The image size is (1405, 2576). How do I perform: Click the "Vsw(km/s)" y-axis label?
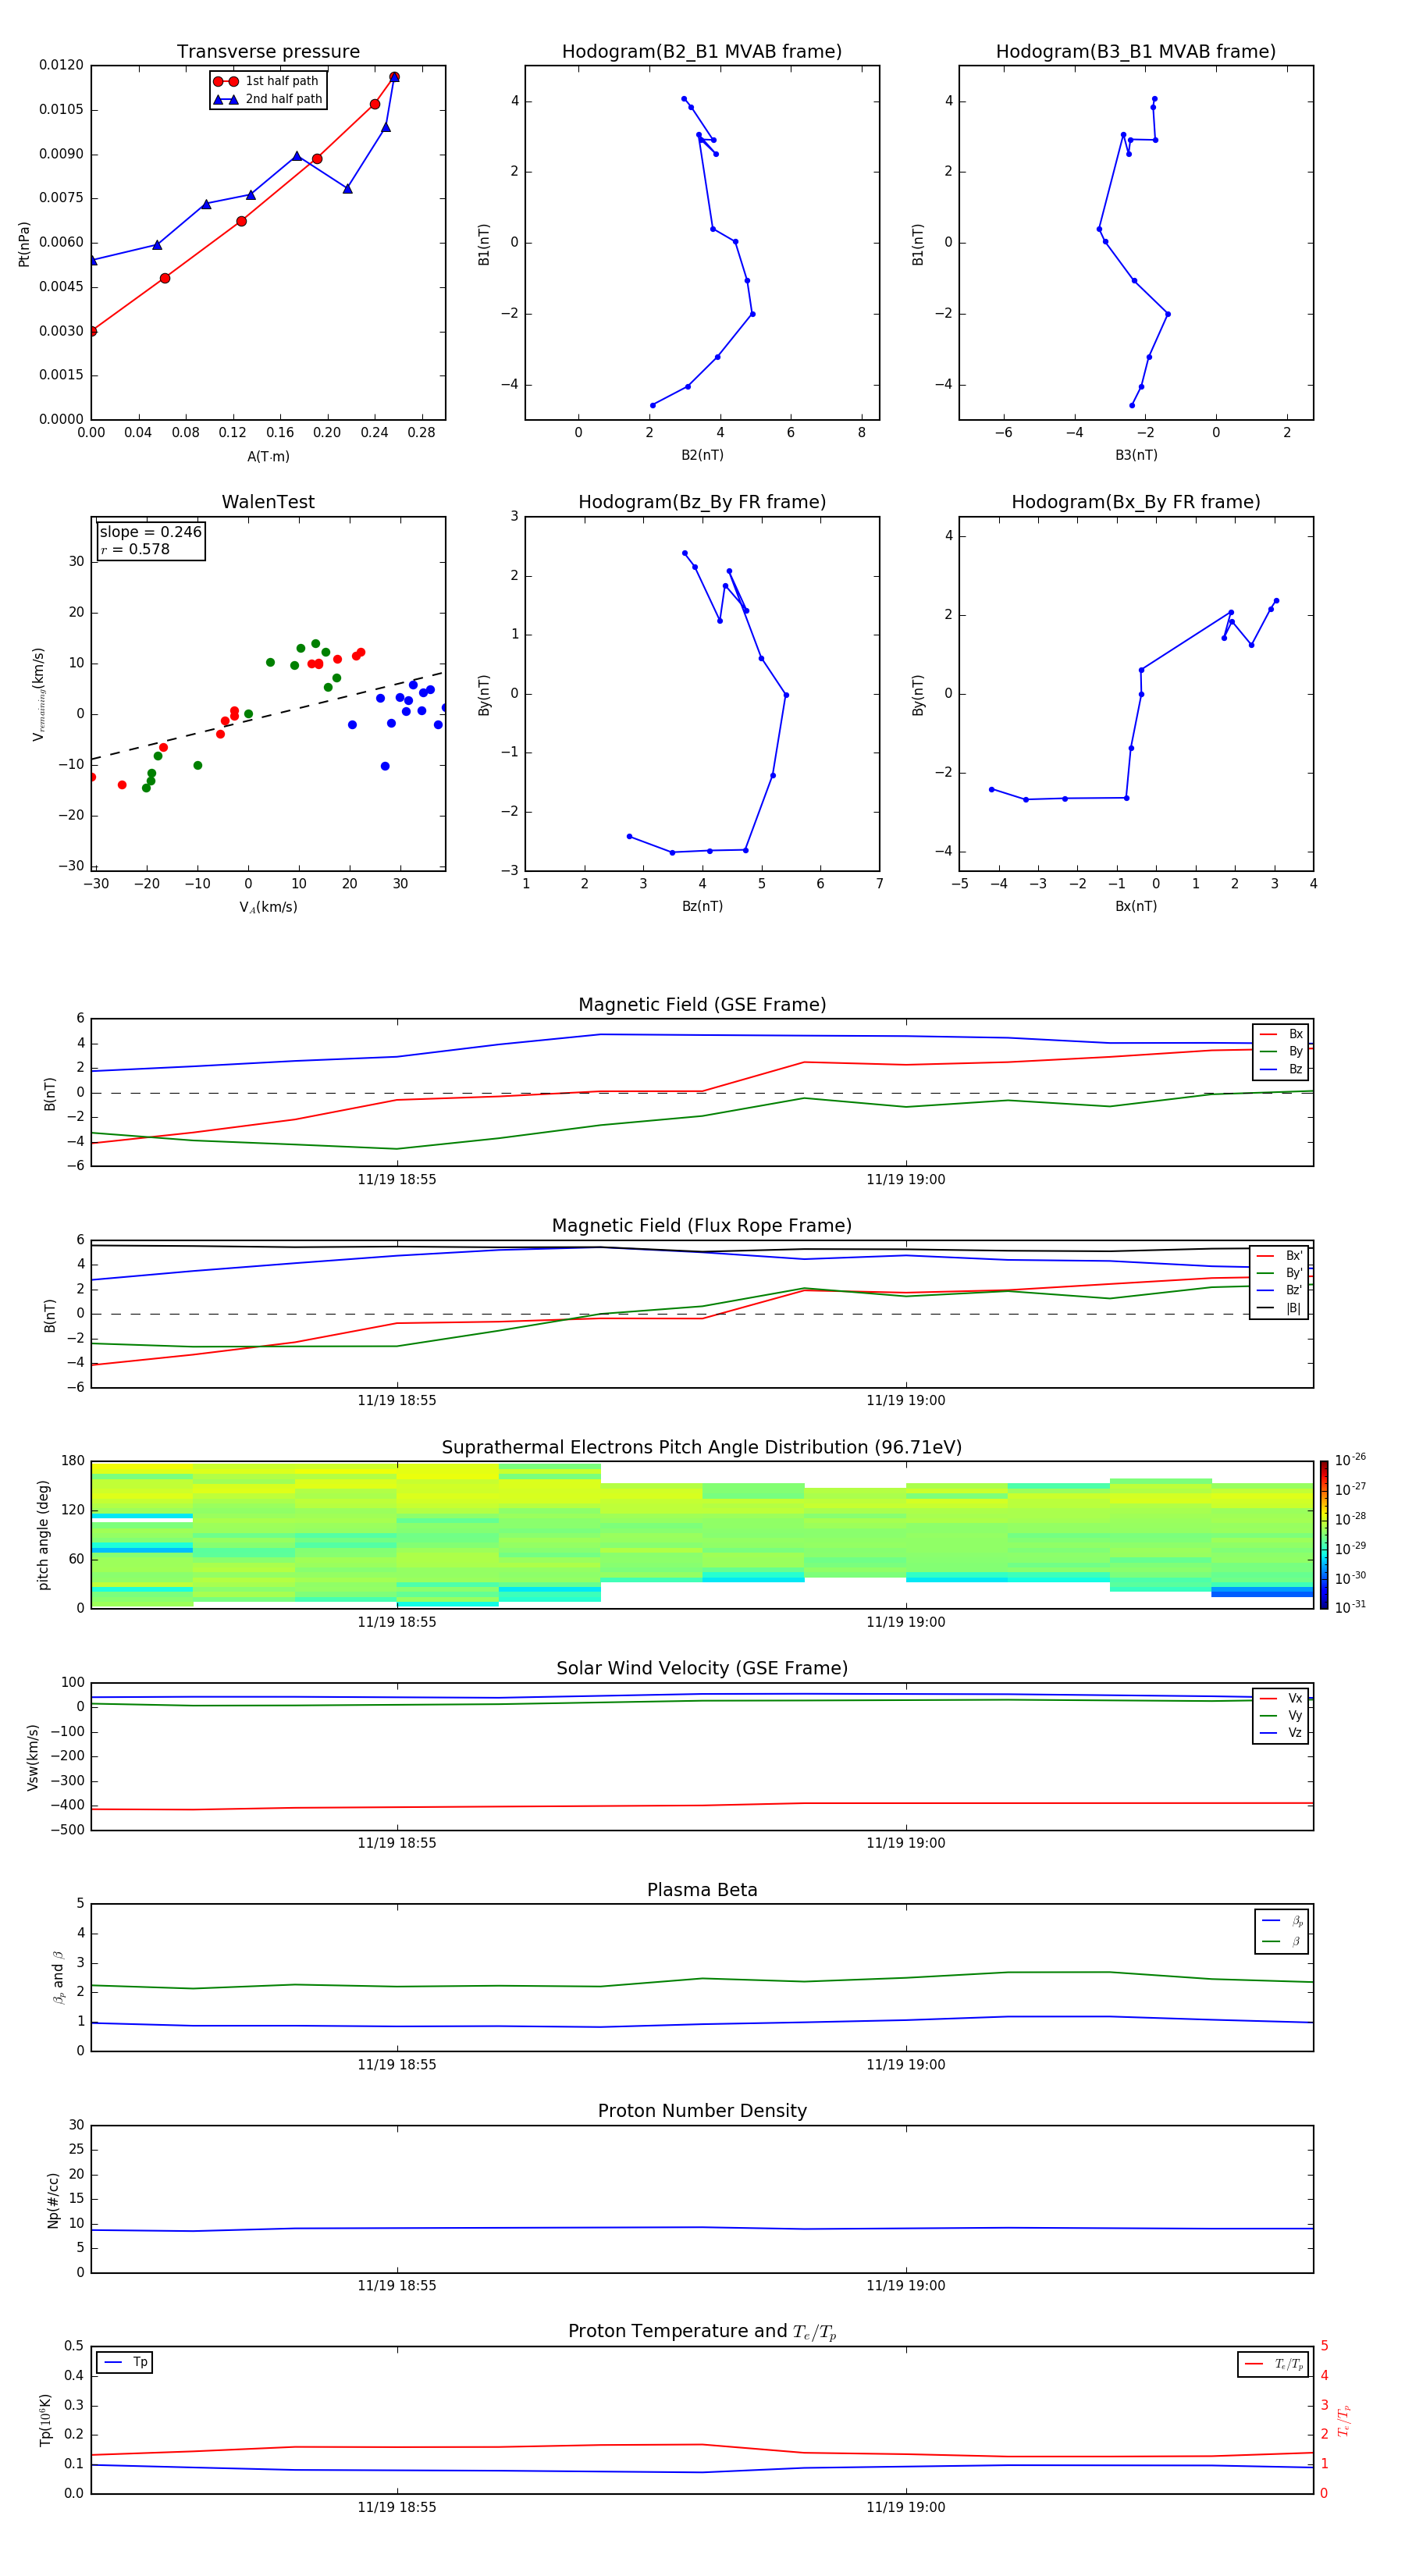coord(33,1757)
